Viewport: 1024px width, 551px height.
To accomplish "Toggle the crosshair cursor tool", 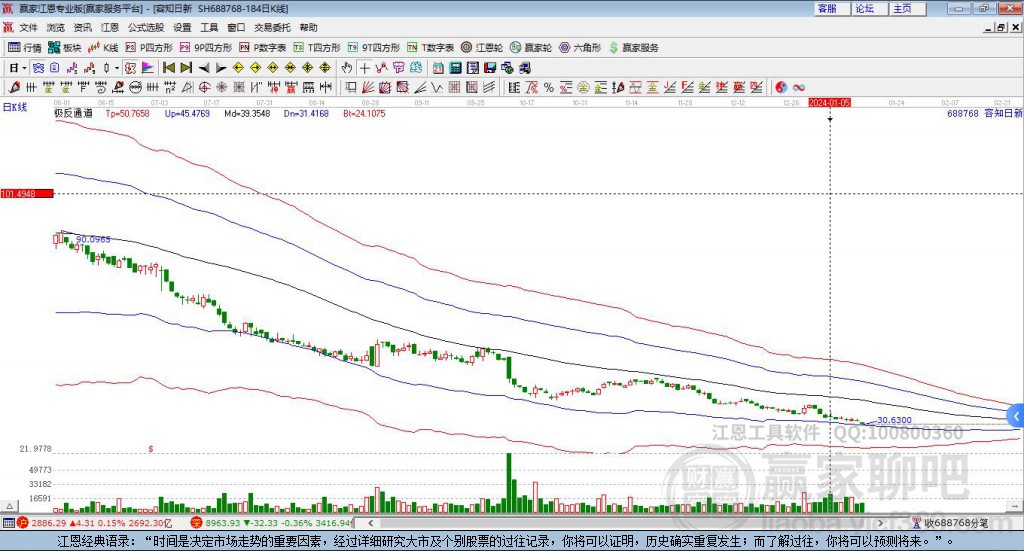I will click(365, 68).
